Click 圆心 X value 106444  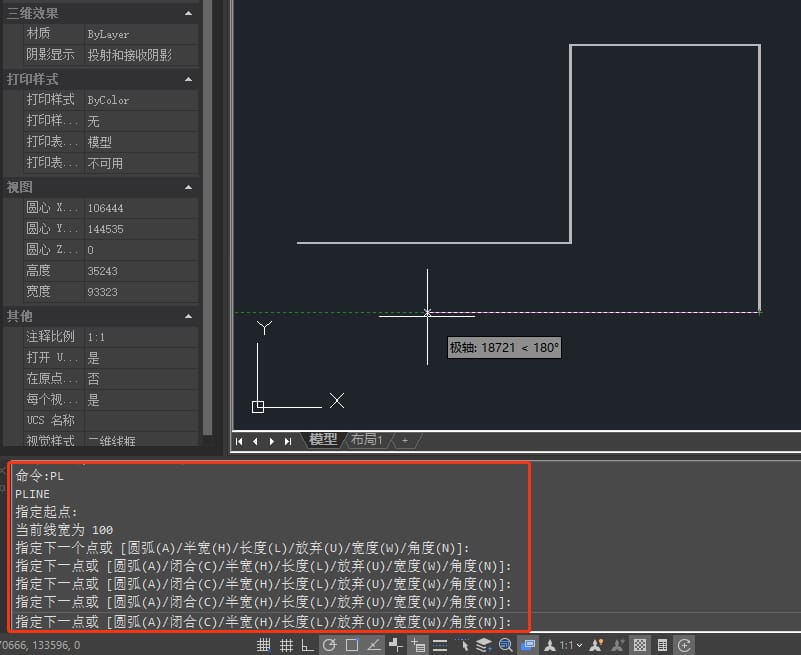pyautogui.click(x=141, y=208)
